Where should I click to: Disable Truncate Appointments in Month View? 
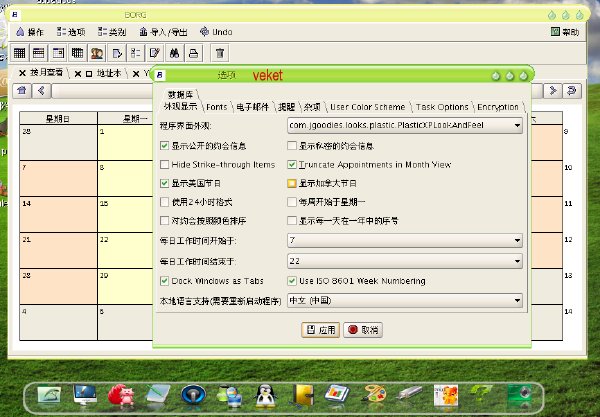pos(292,165)
